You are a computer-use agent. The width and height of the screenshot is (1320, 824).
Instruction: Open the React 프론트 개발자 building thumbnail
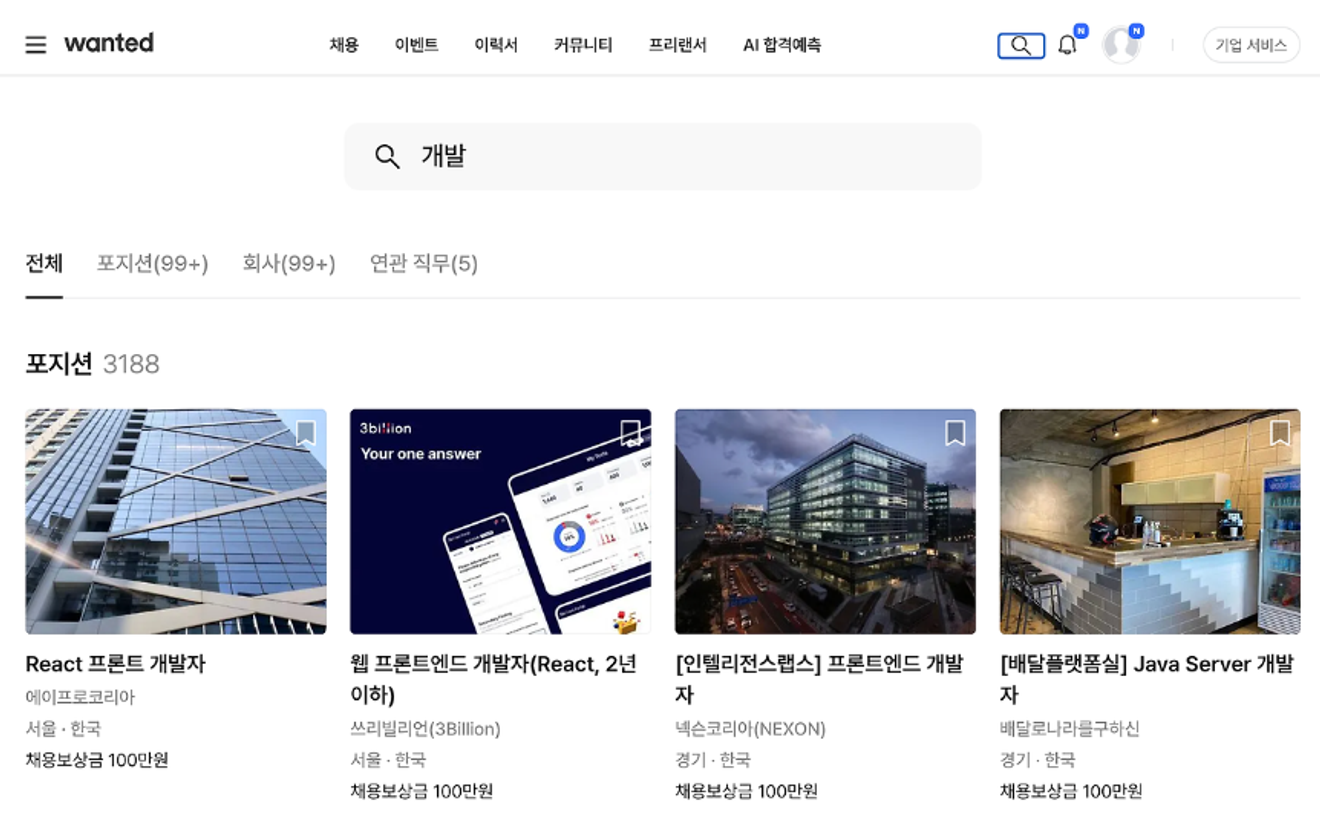[x=176, y=521]
